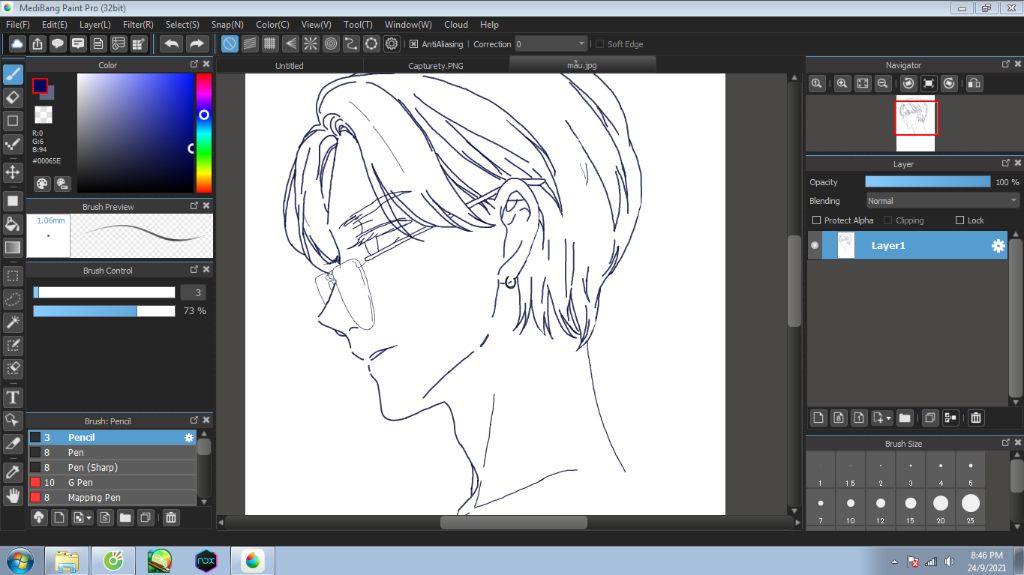1024x575 pixels.
Task: Delete layer with trash icon in Layer panel
Action: 976,418
